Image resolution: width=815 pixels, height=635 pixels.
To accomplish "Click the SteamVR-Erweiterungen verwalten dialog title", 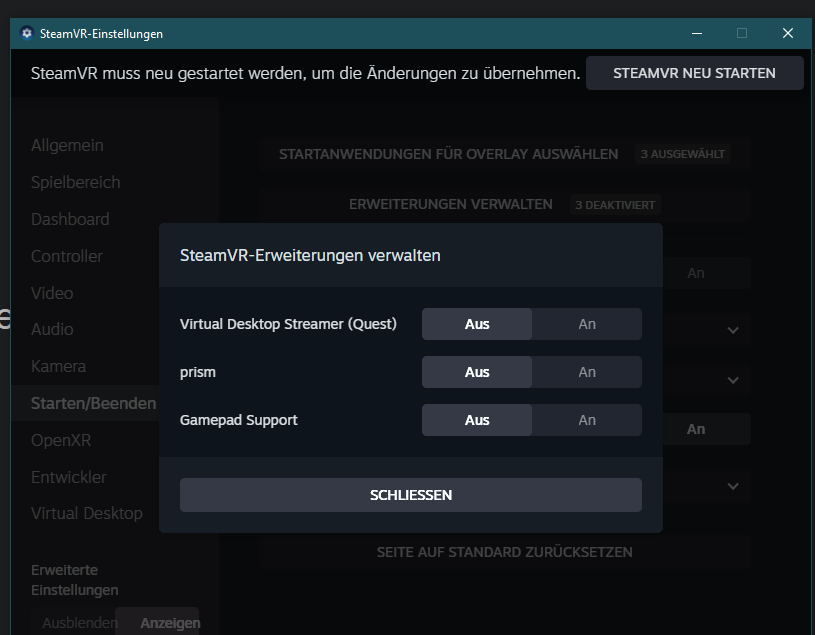I will pos(310,255).
